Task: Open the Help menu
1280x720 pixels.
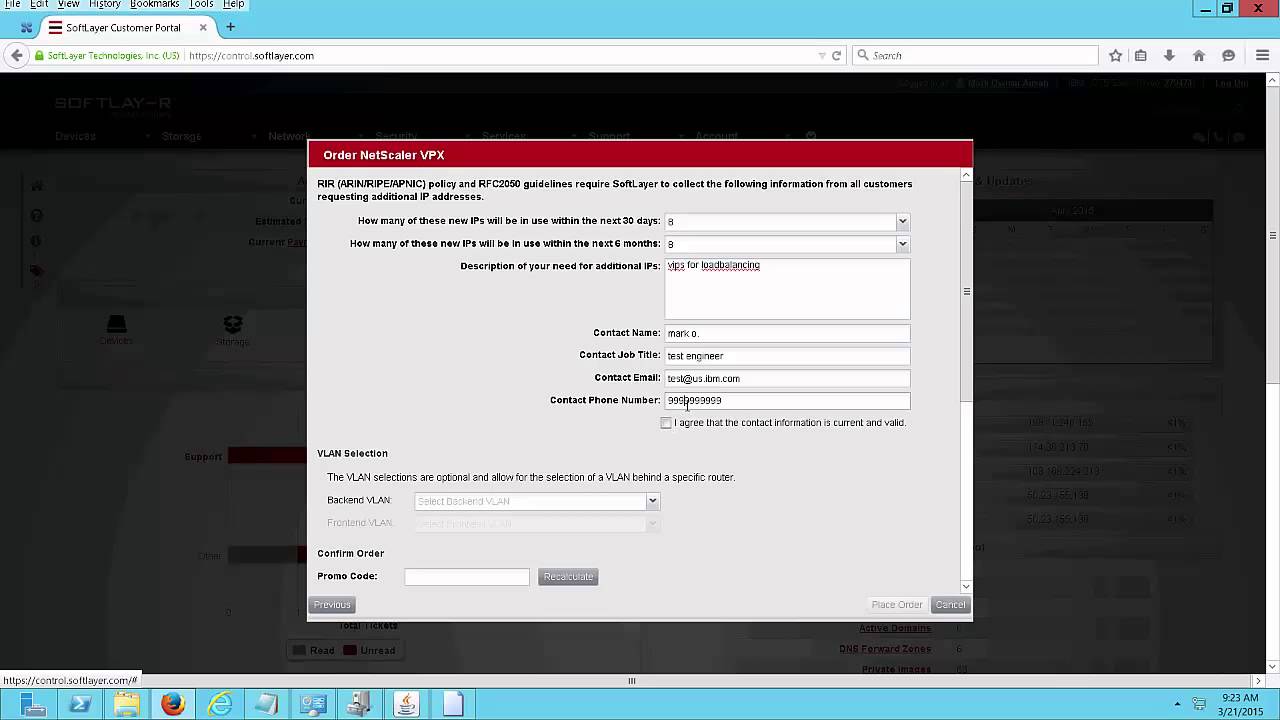Action: click(x=233, y=4)
